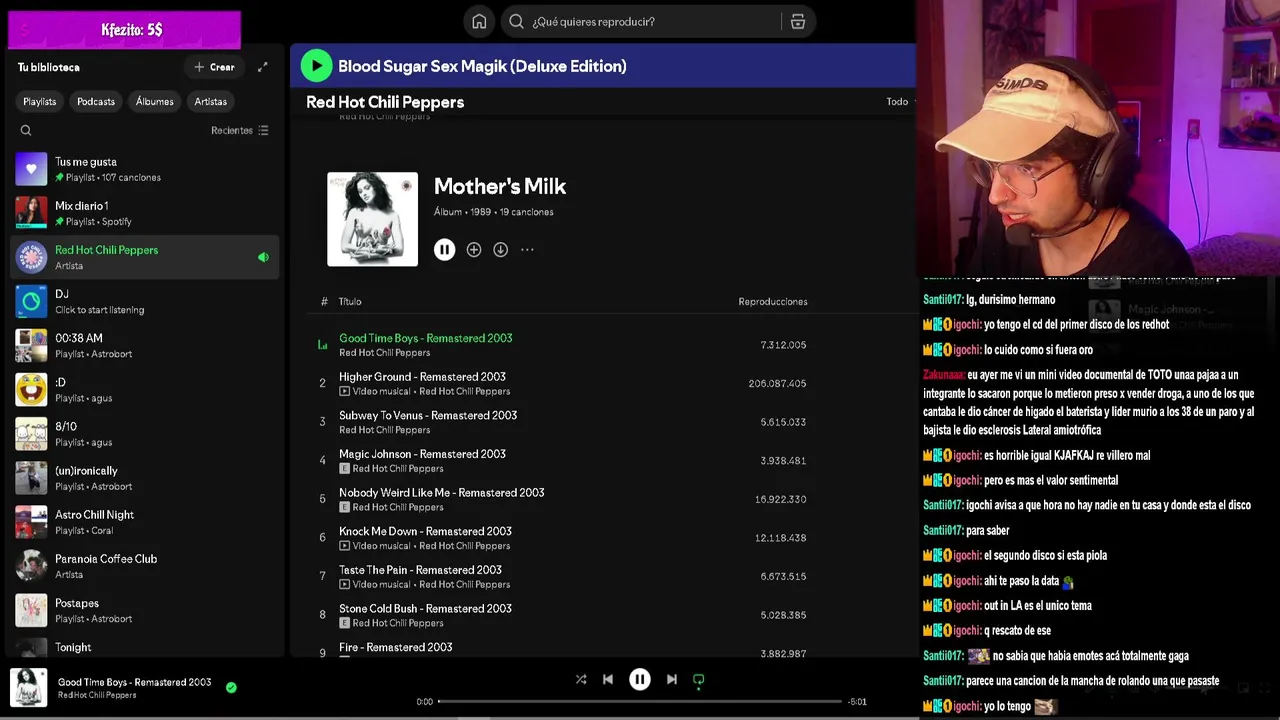Image resolution: width=1280 pixels, height=720 pixels.
Task: Click the Crear button in library
Action: [x=214, y=67]
